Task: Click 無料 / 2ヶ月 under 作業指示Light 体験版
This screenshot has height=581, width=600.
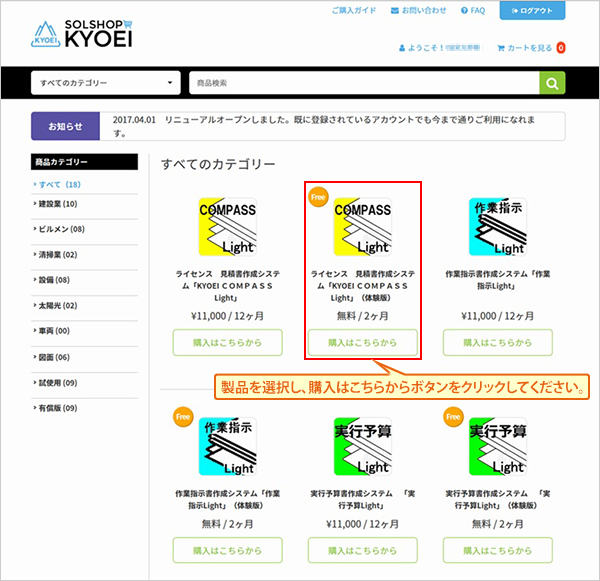Action: [x=227, y=524]
